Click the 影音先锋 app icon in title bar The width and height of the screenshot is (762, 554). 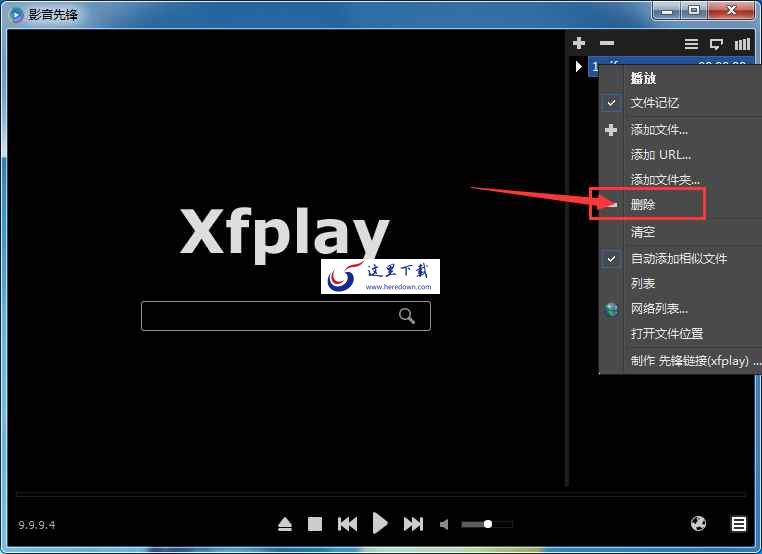[16, 15]
